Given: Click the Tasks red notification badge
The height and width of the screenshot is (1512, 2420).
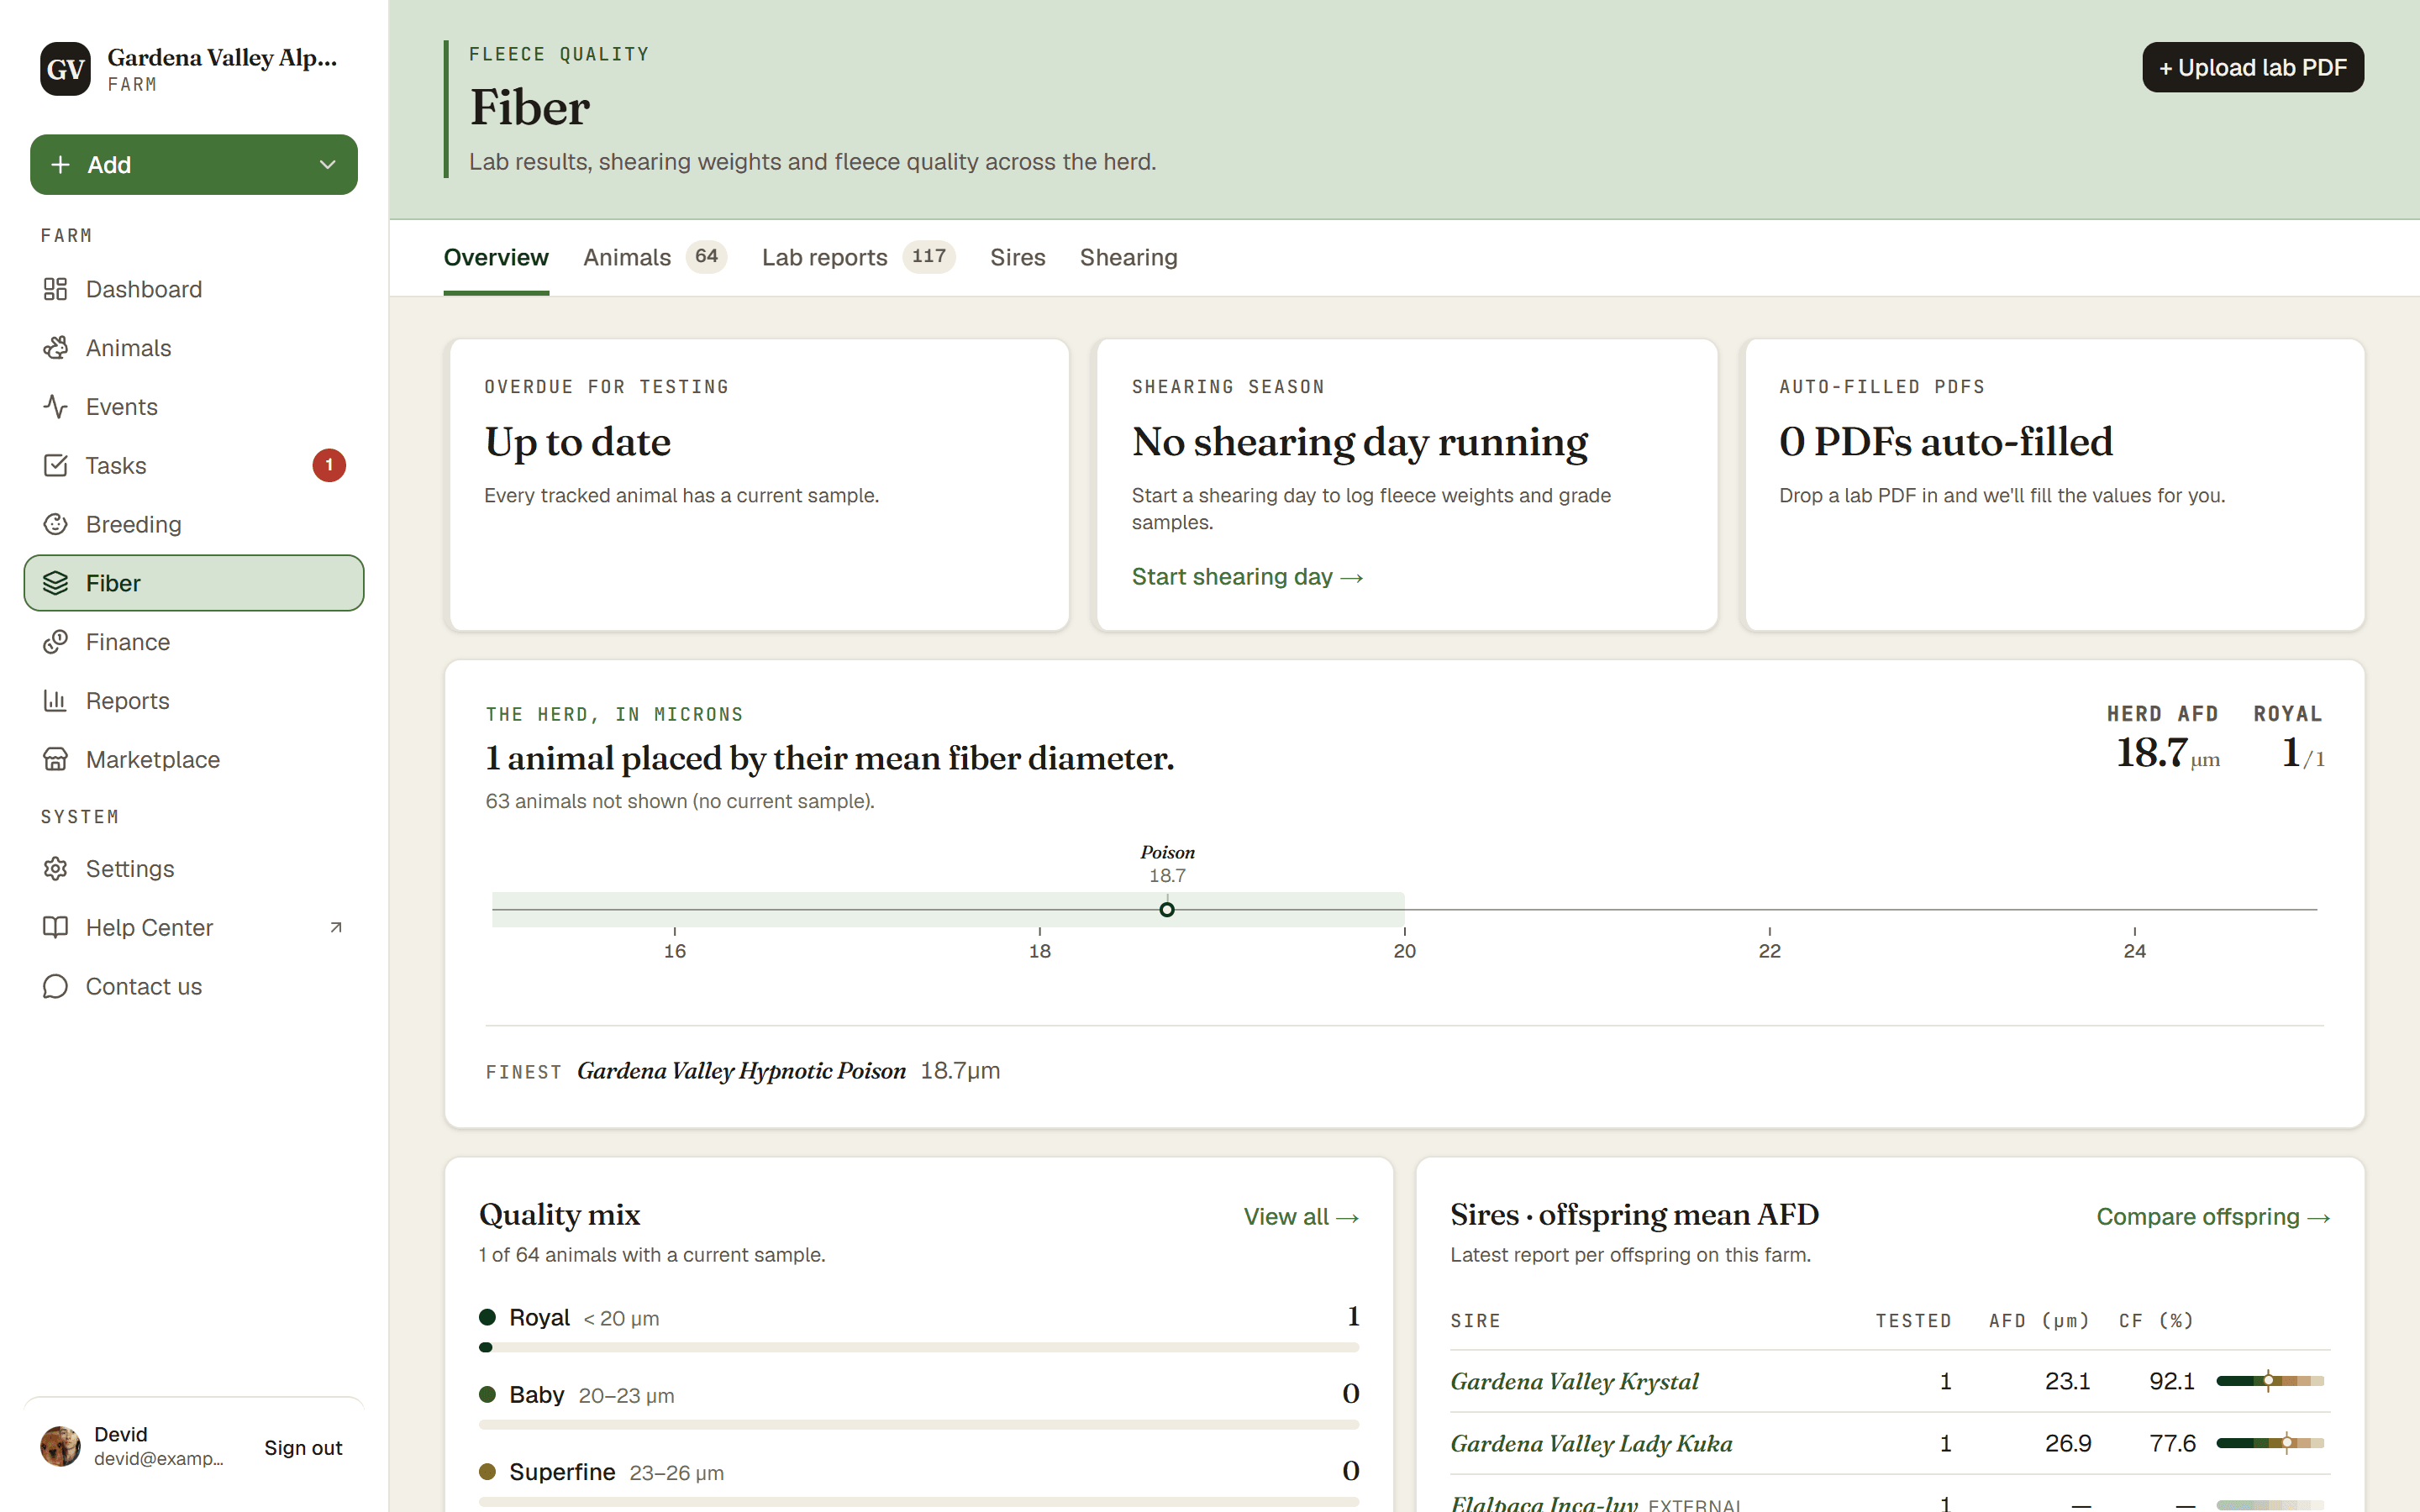Looking at the screenshot, I should tap(329, 465).
